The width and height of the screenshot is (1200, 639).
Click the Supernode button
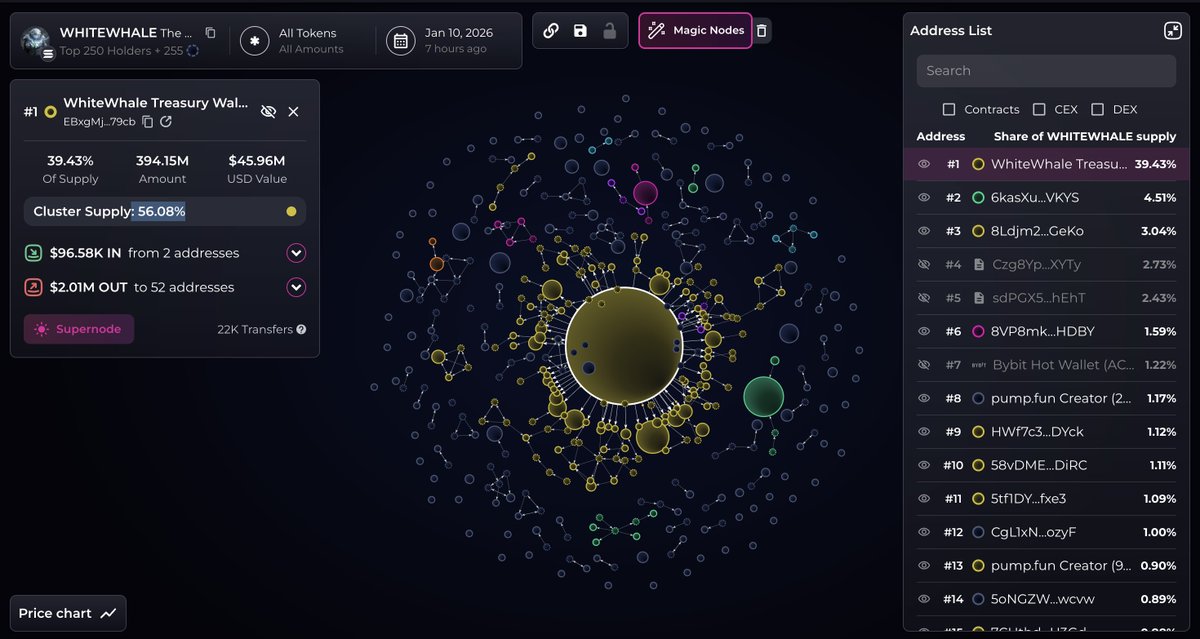click(x=79, y=329)
